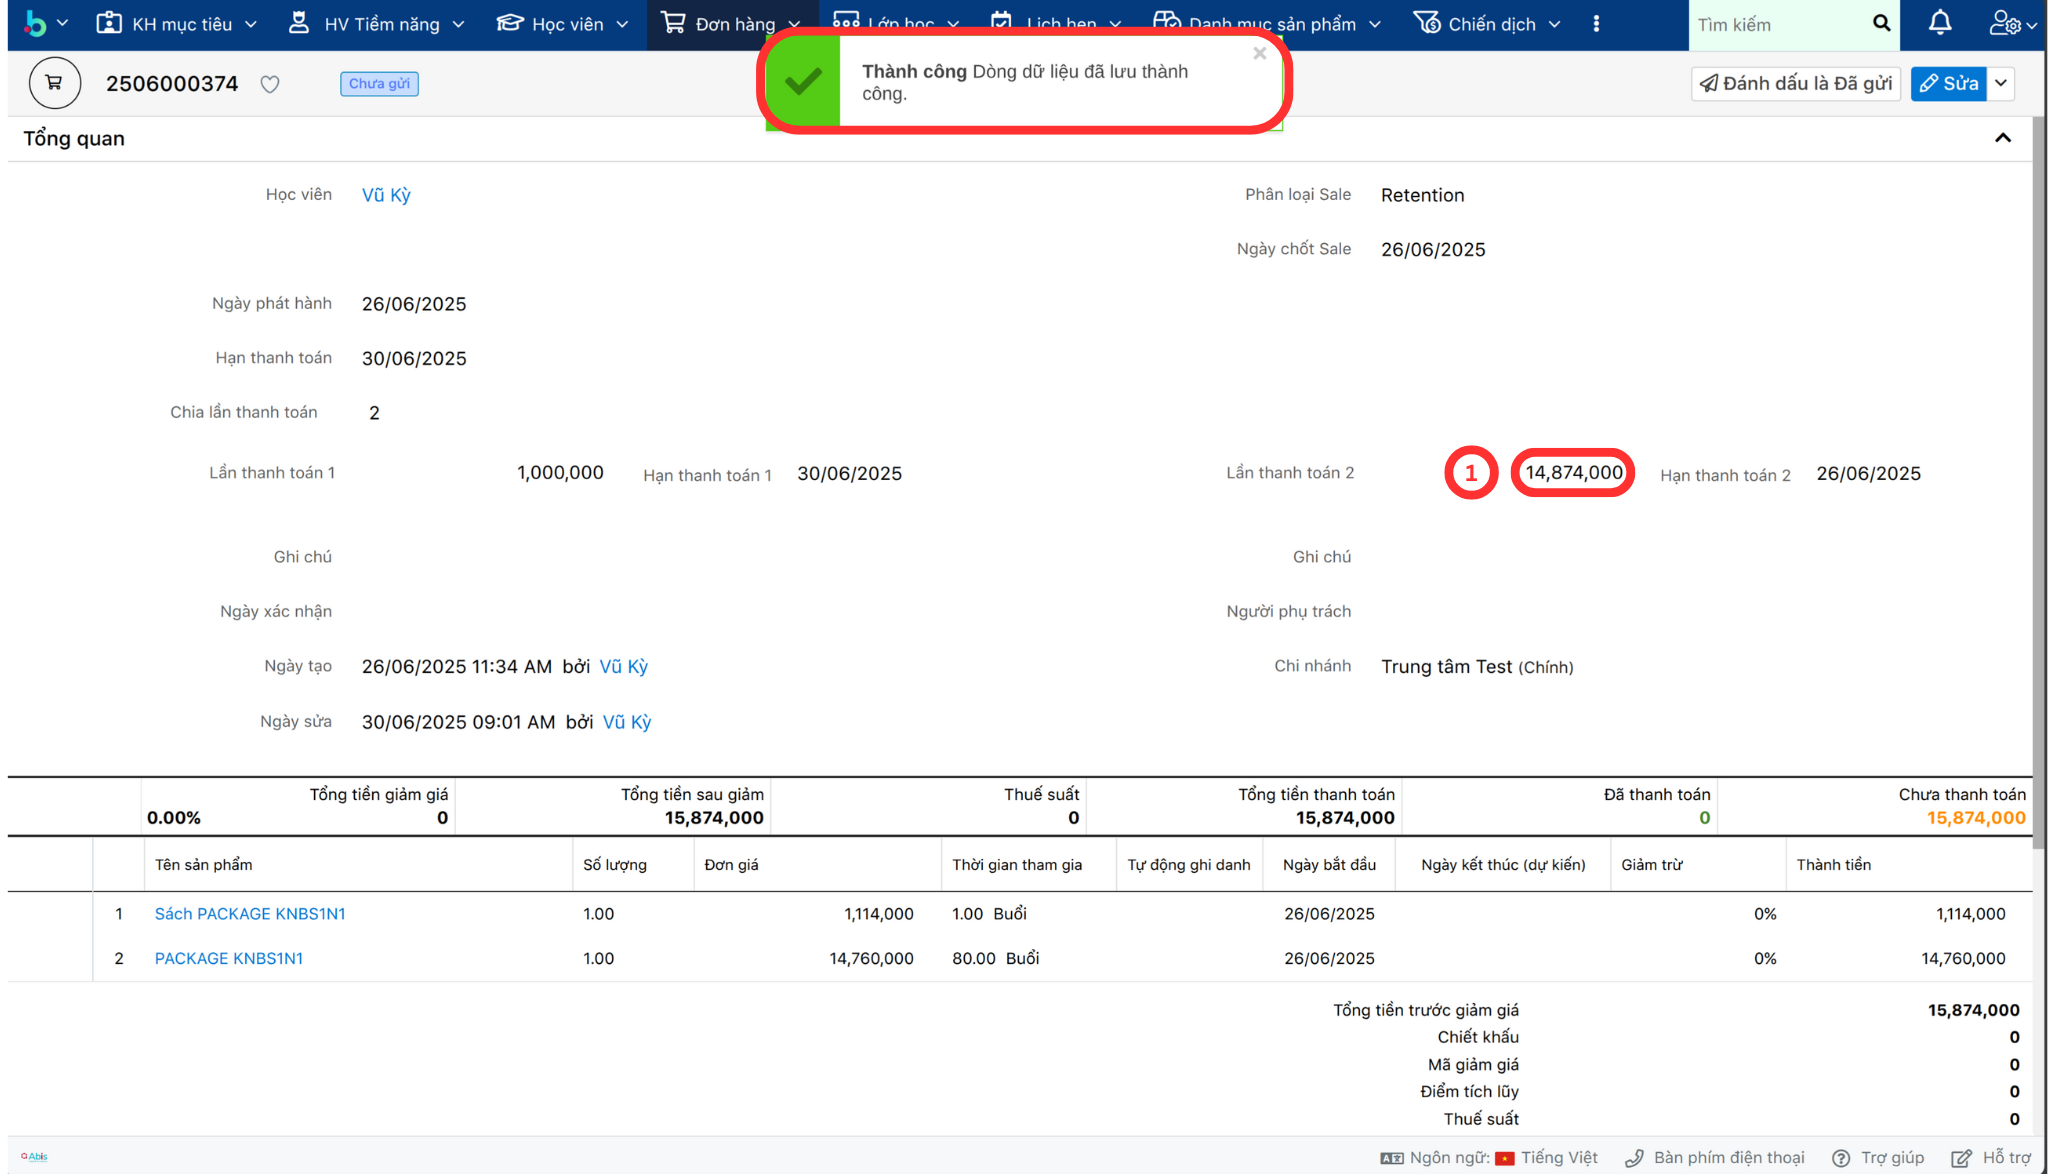Collapse the Tổng quan section

click(2002, 138)
